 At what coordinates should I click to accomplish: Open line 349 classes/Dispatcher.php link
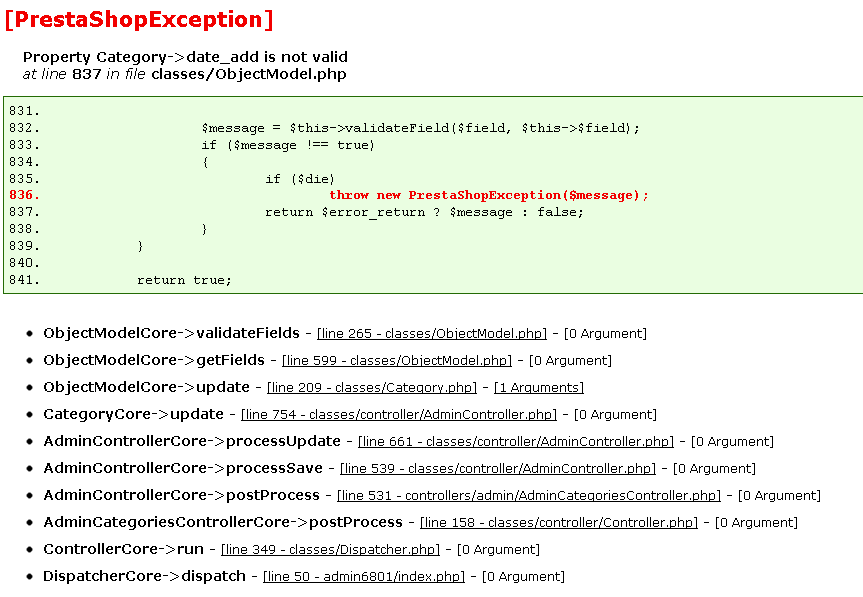pyautogui.click(x=330, y=549)
